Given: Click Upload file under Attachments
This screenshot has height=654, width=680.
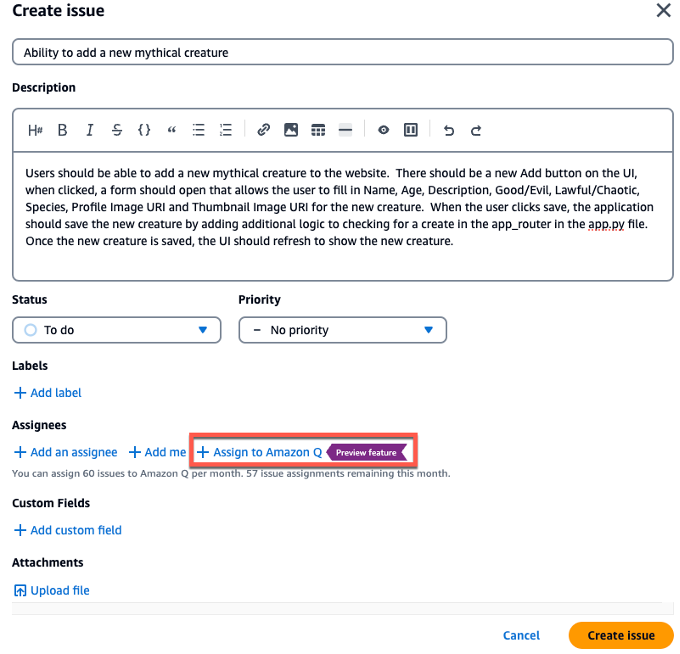Looking at the screenshot, I should pyautogui.click(x=52, y=591).
